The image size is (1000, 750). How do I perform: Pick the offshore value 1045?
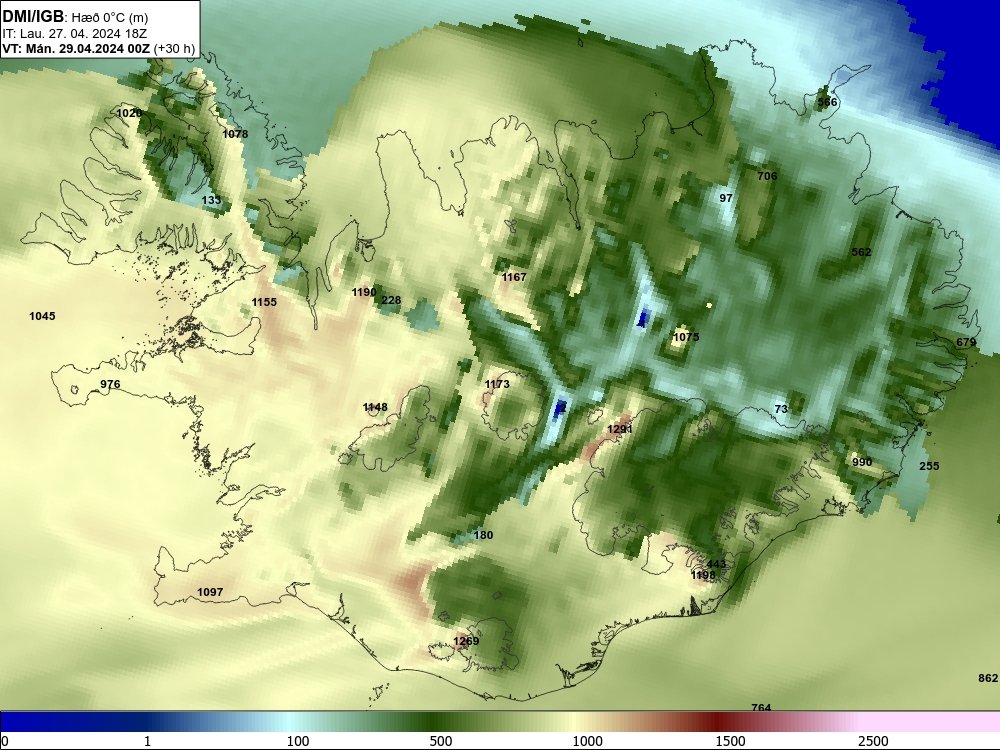[42, 316]
